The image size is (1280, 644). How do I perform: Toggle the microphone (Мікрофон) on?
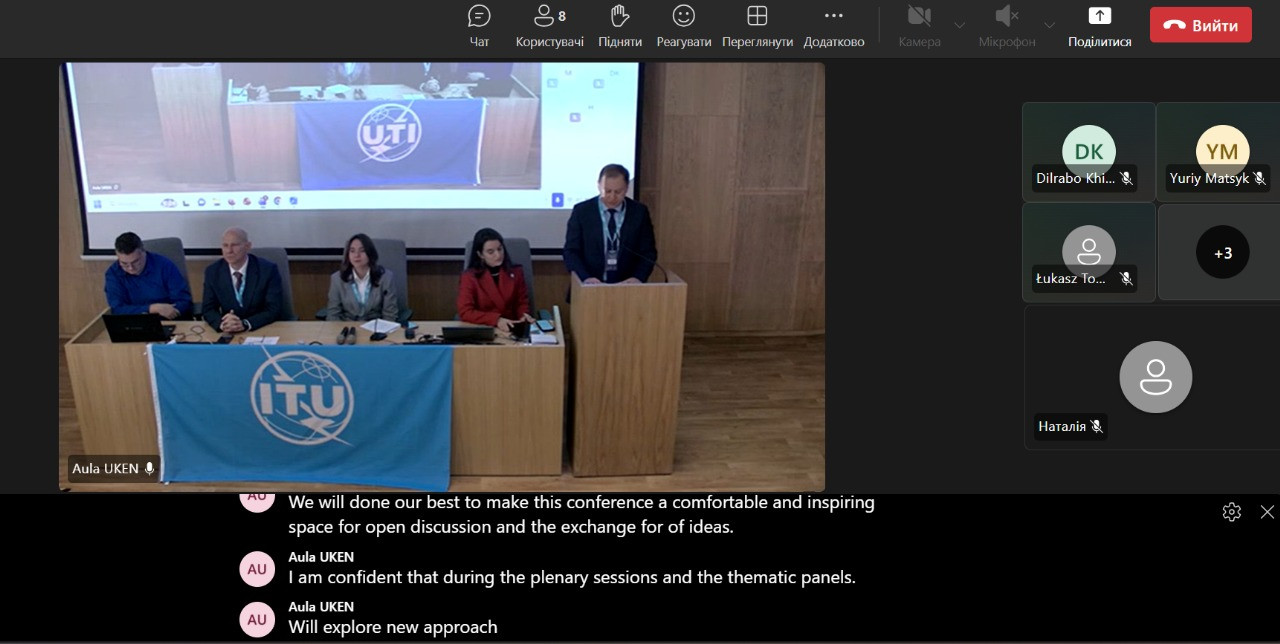pyautogui.click(x=1006, y=25)
